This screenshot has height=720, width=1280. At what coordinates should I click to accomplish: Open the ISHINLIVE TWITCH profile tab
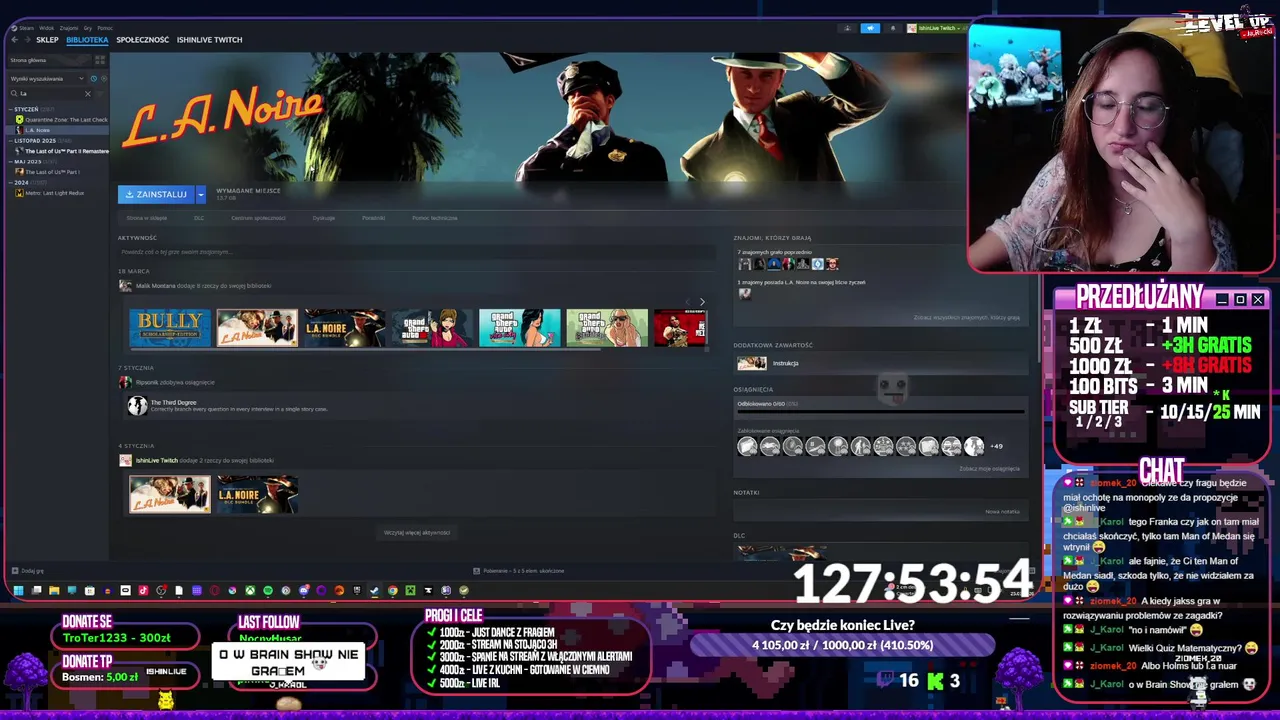tap(209, 40)
